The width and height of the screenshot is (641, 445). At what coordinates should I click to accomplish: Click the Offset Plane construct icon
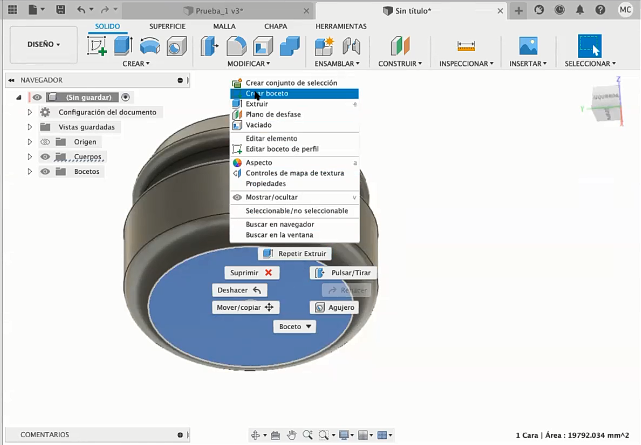point(400,46)
